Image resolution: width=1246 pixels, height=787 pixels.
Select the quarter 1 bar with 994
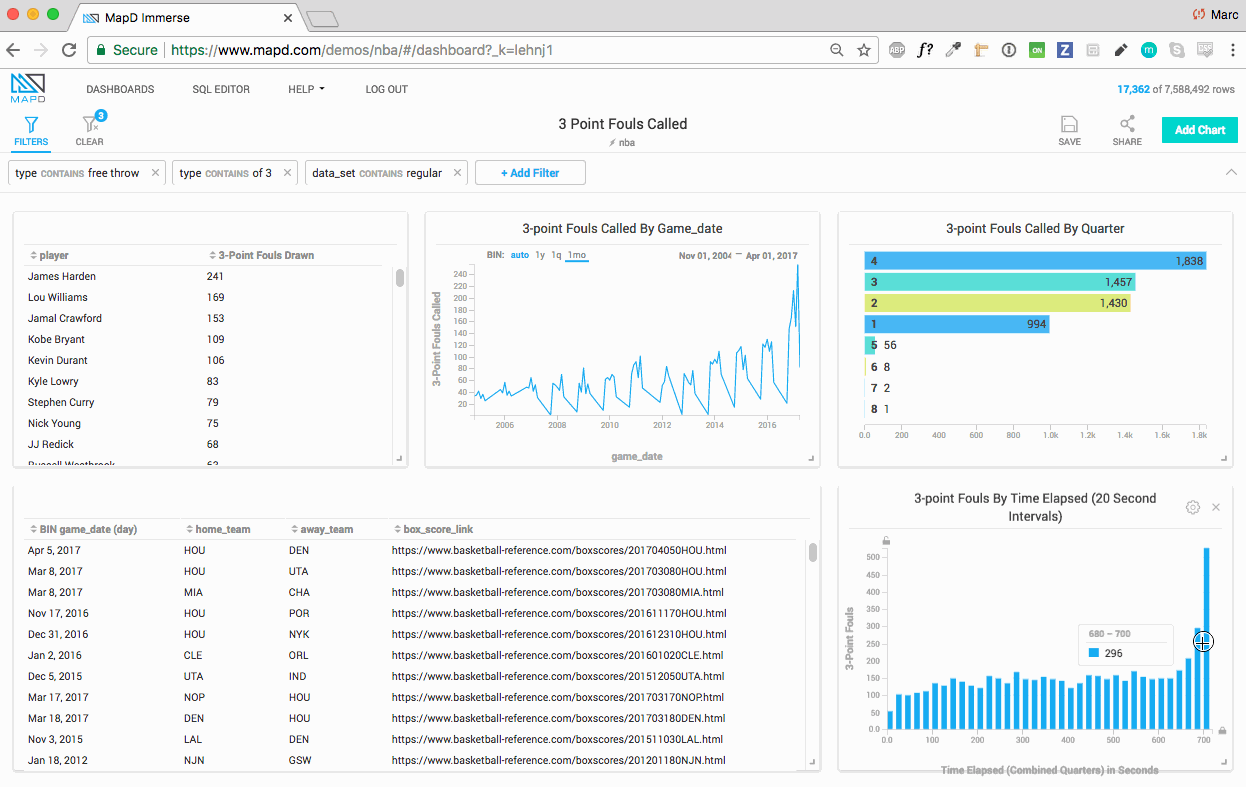tap(957, 324)
